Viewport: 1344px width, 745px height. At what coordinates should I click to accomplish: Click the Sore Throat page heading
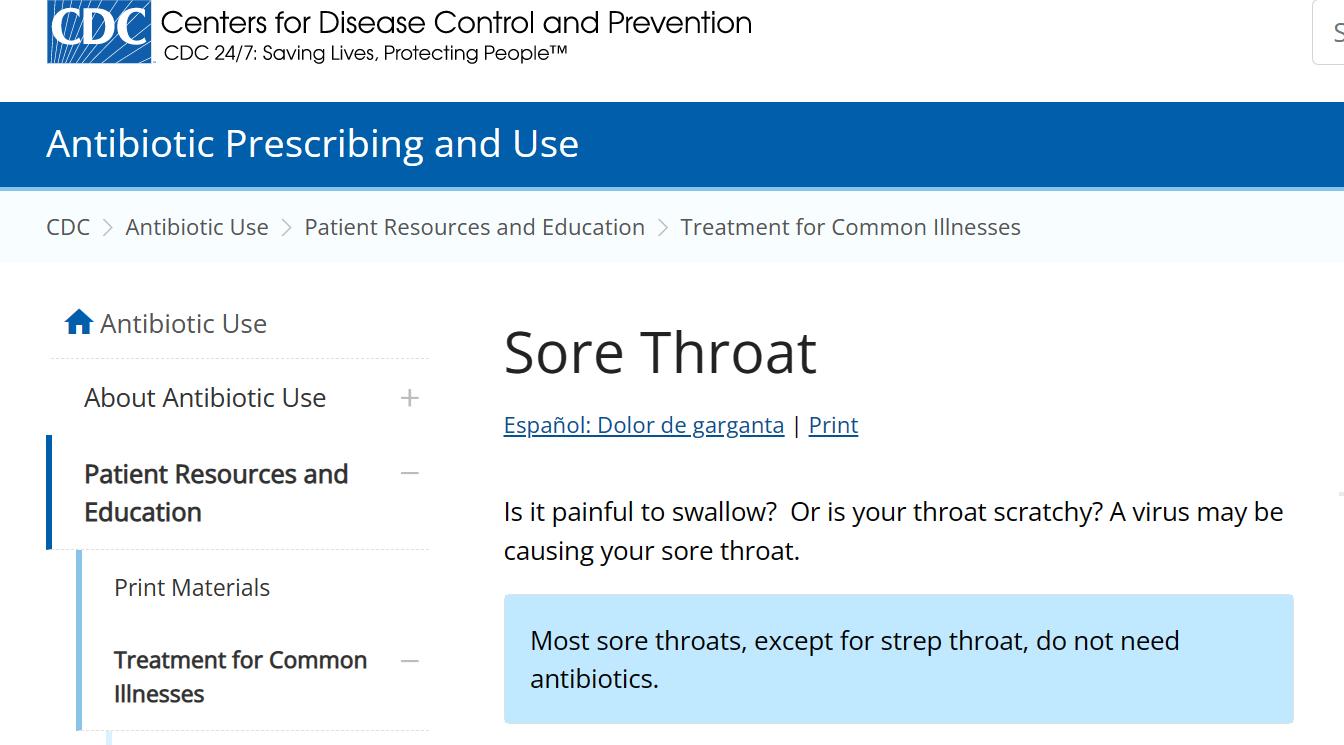660,352
